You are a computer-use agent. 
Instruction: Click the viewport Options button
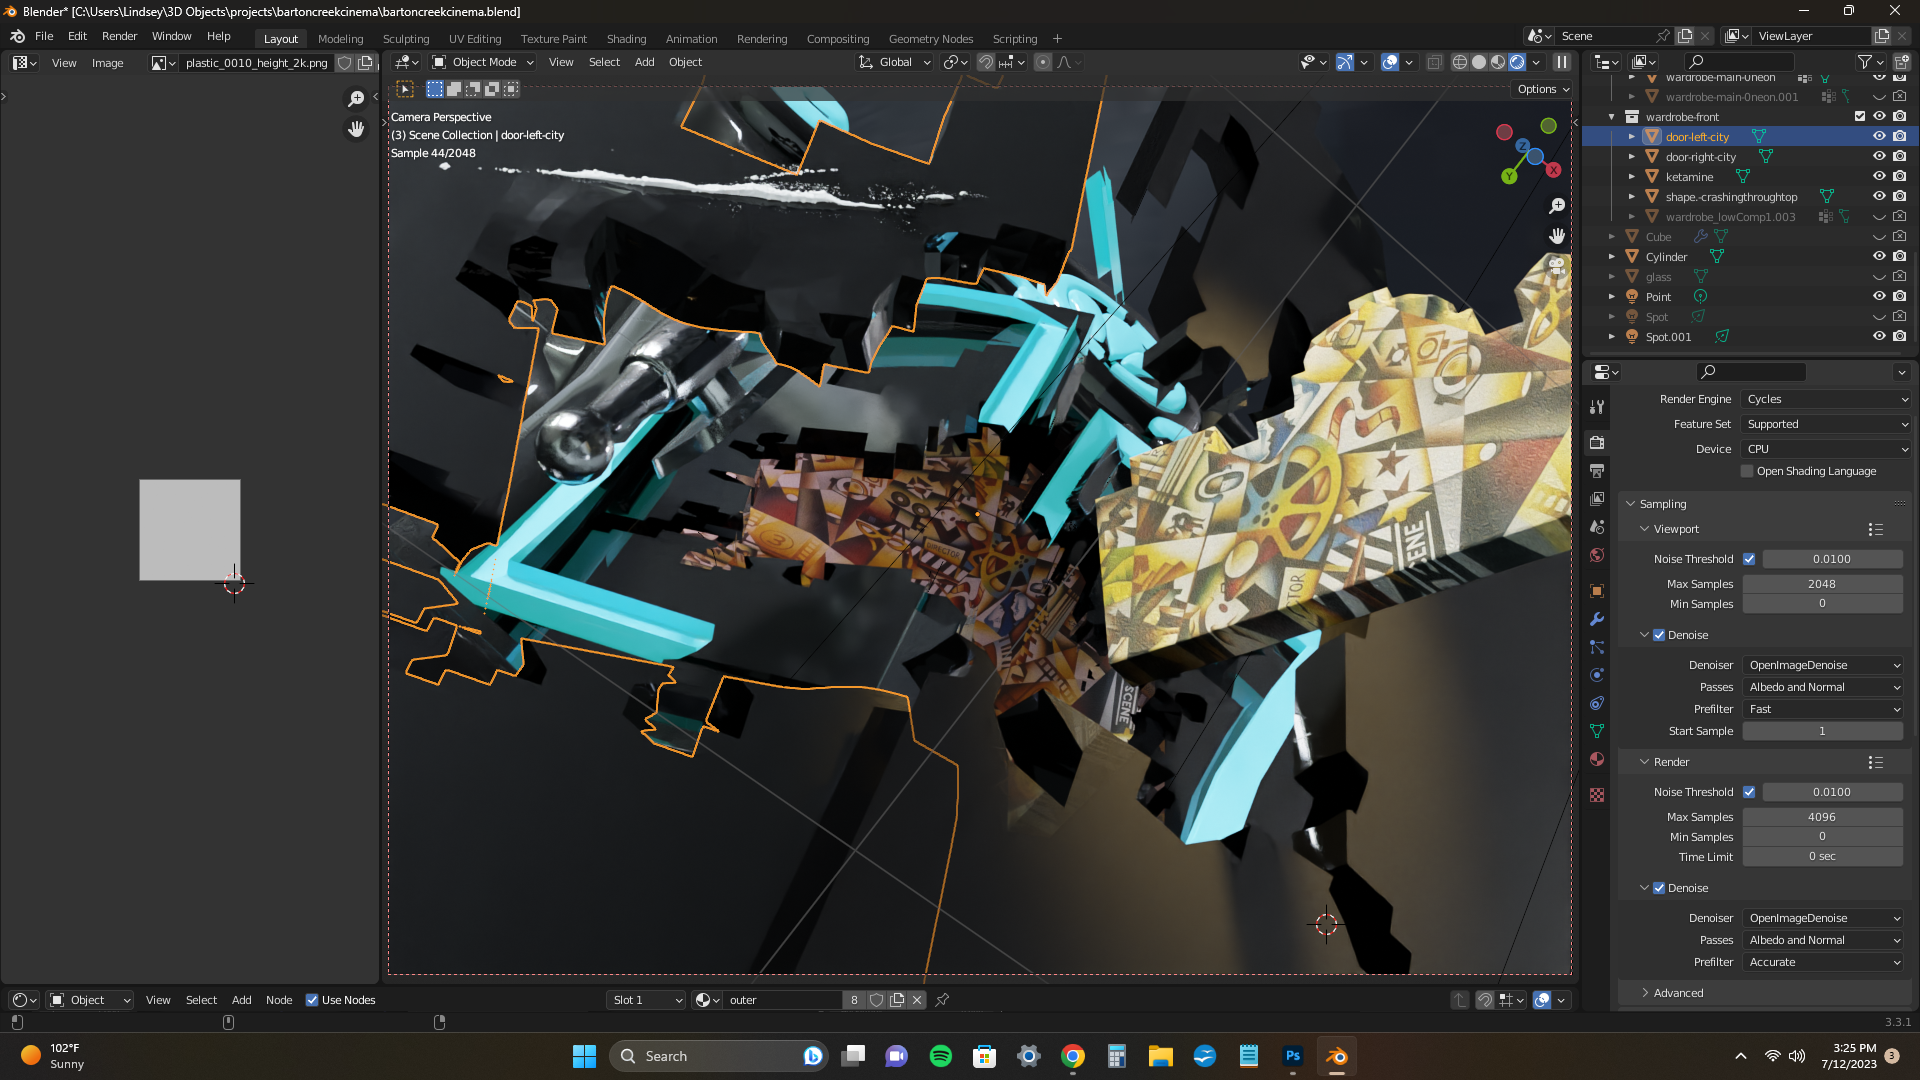(1543, 89)
